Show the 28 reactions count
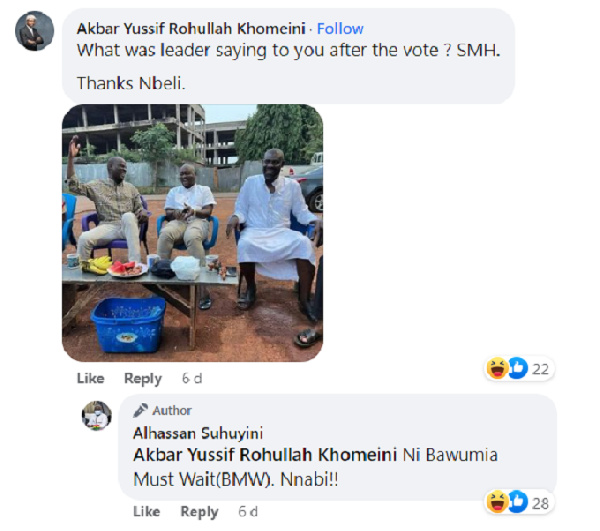This screenshot has width=600, height=531. tap(540, 503)
